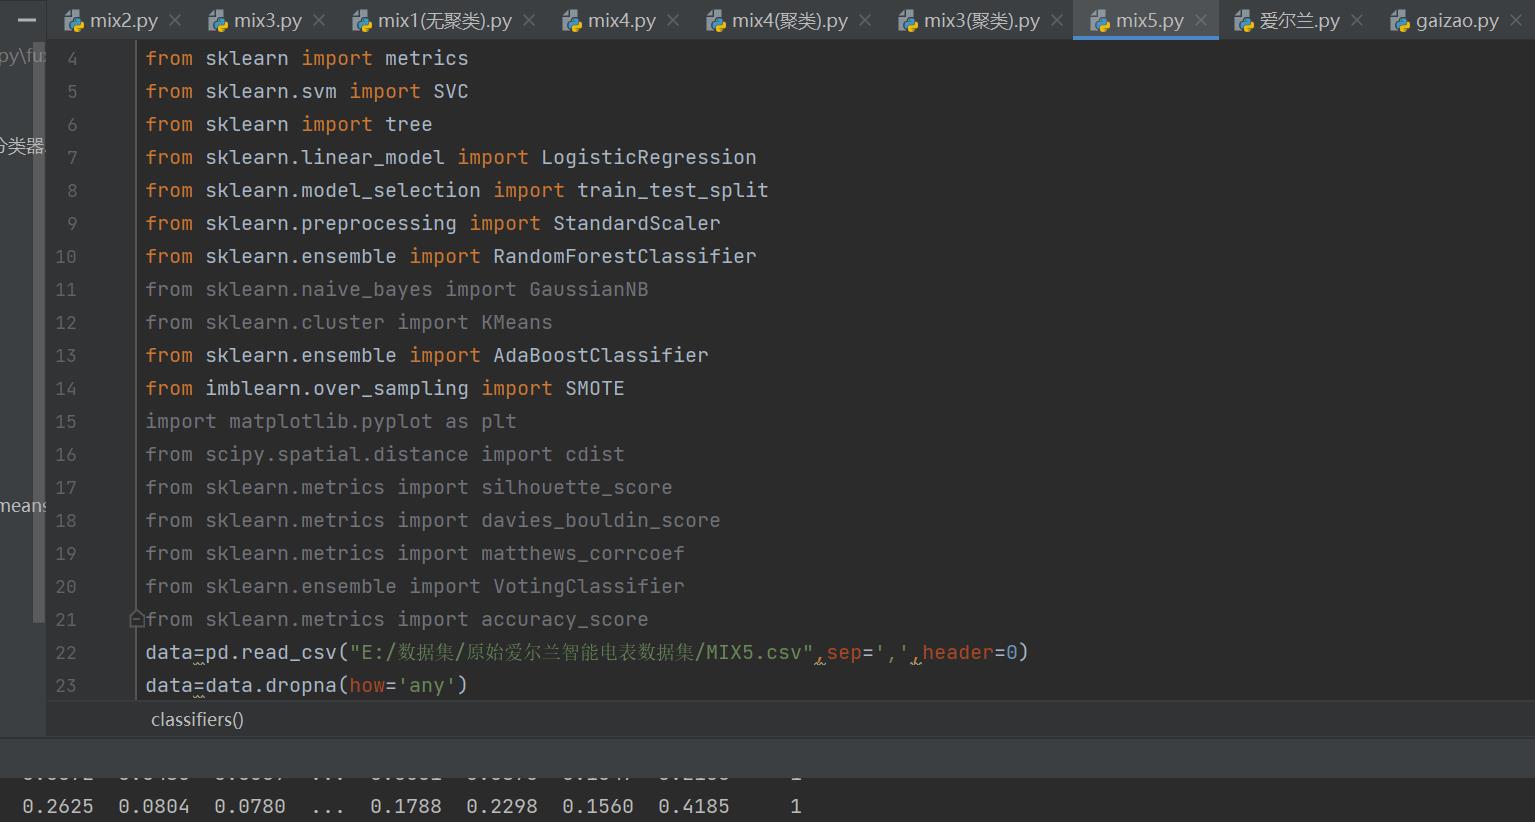Click 'accuracy_score' in line 21

pos(565,619)
